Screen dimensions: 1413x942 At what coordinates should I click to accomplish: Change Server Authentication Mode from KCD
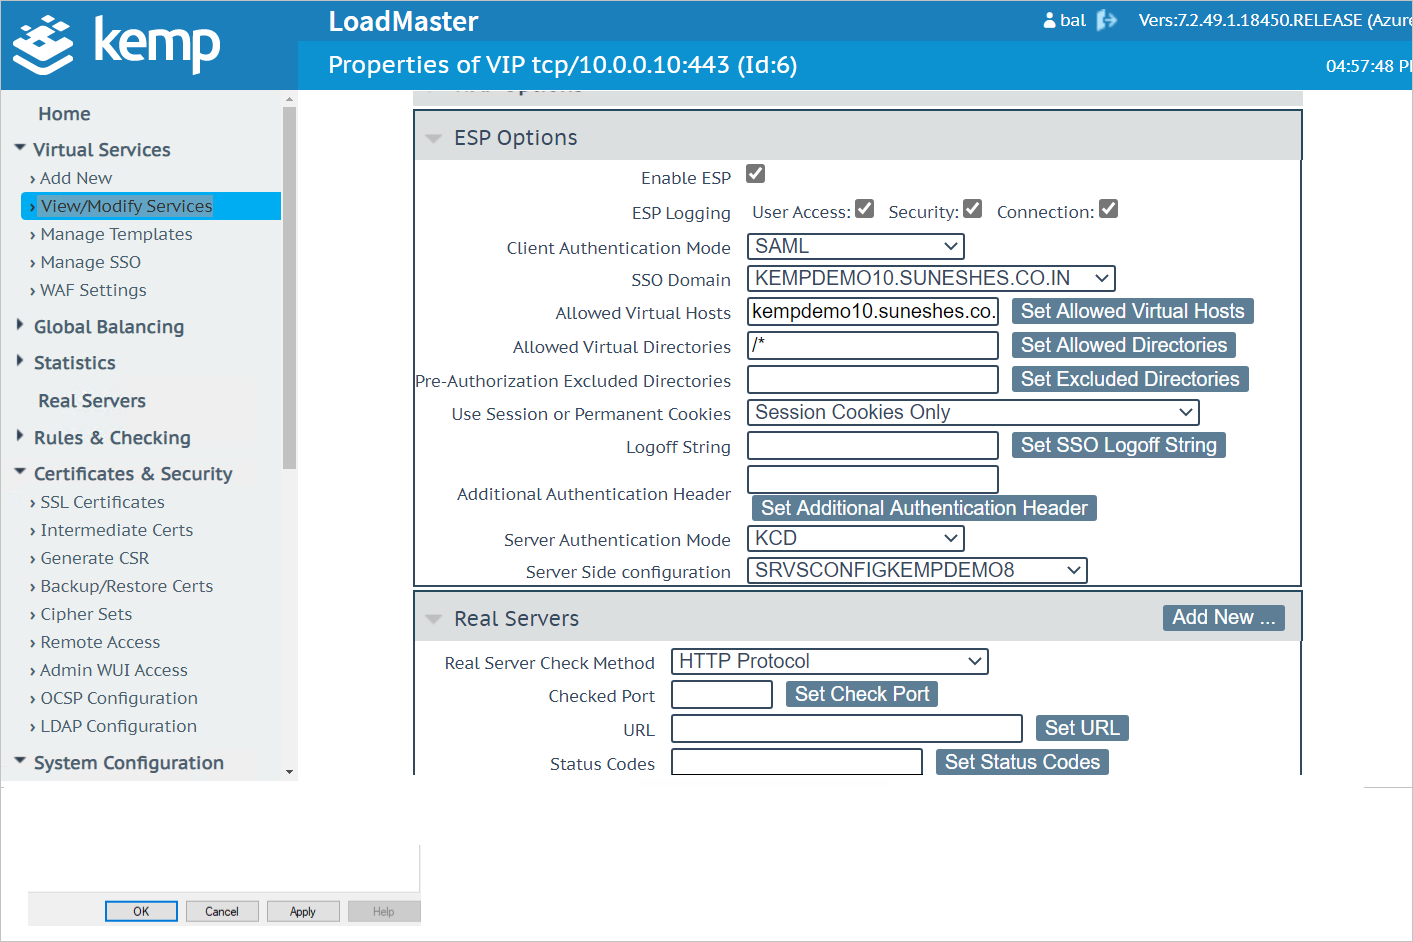pos(855,538)
